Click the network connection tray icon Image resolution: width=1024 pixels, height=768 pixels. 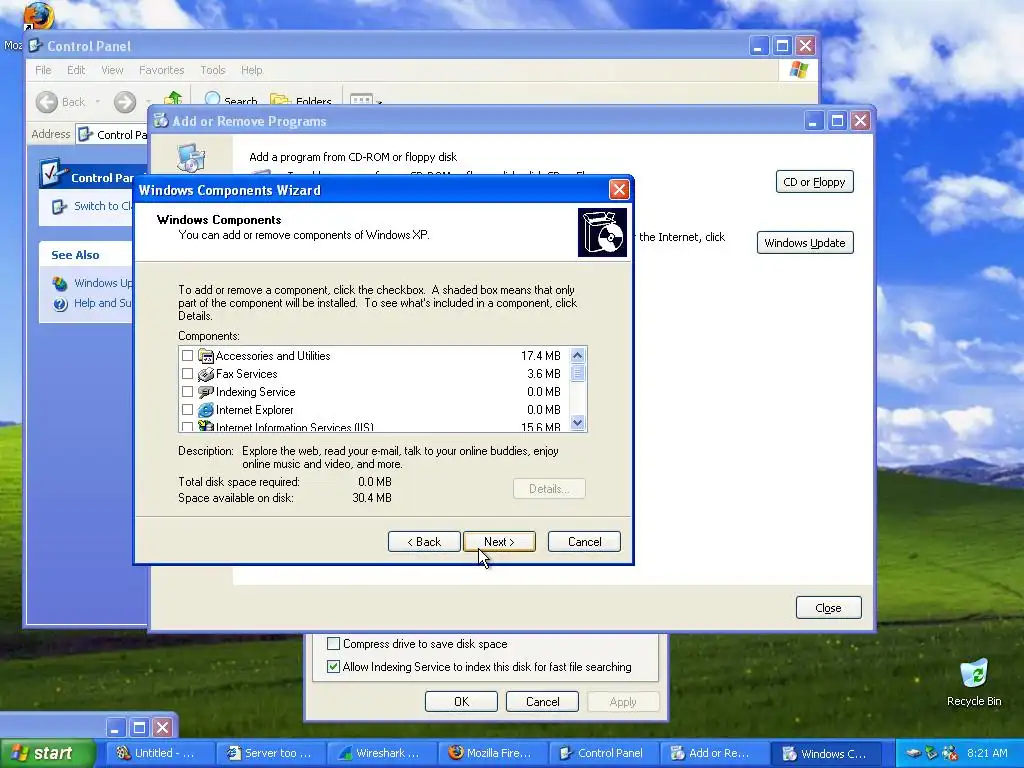(932, 753)
